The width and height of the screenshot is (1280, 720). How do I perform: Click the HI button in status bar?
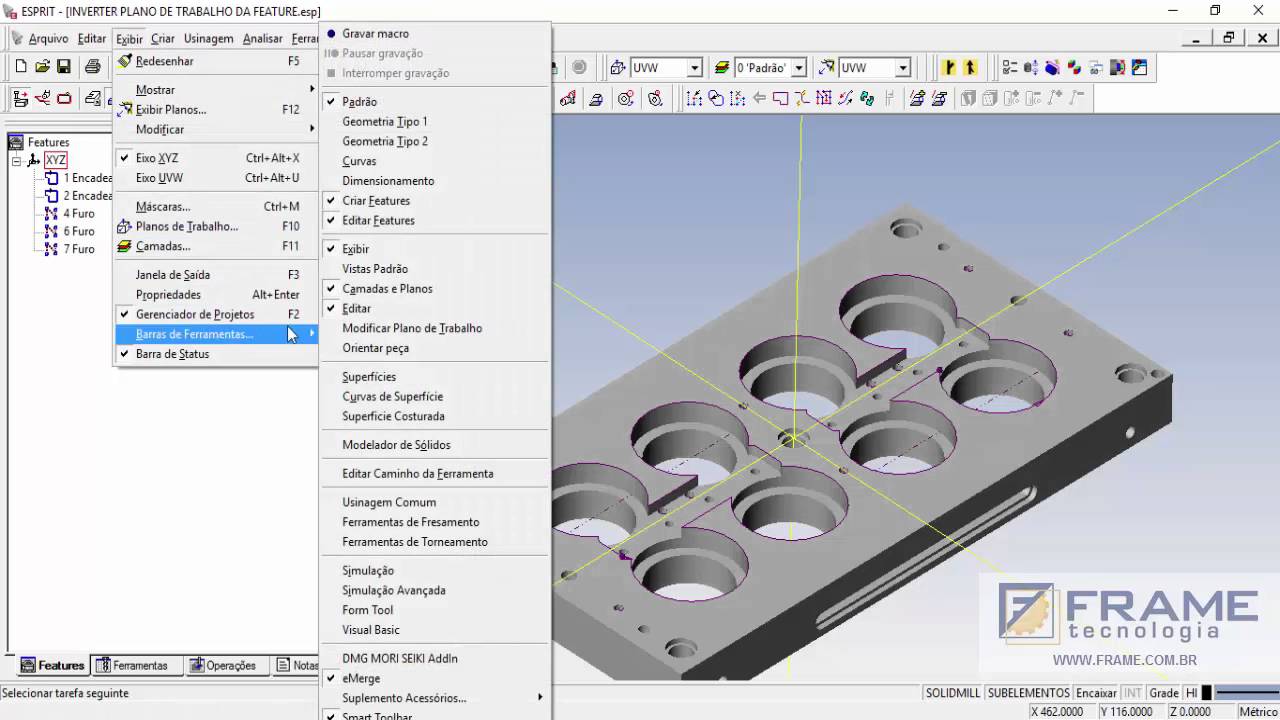point(1191,693)
